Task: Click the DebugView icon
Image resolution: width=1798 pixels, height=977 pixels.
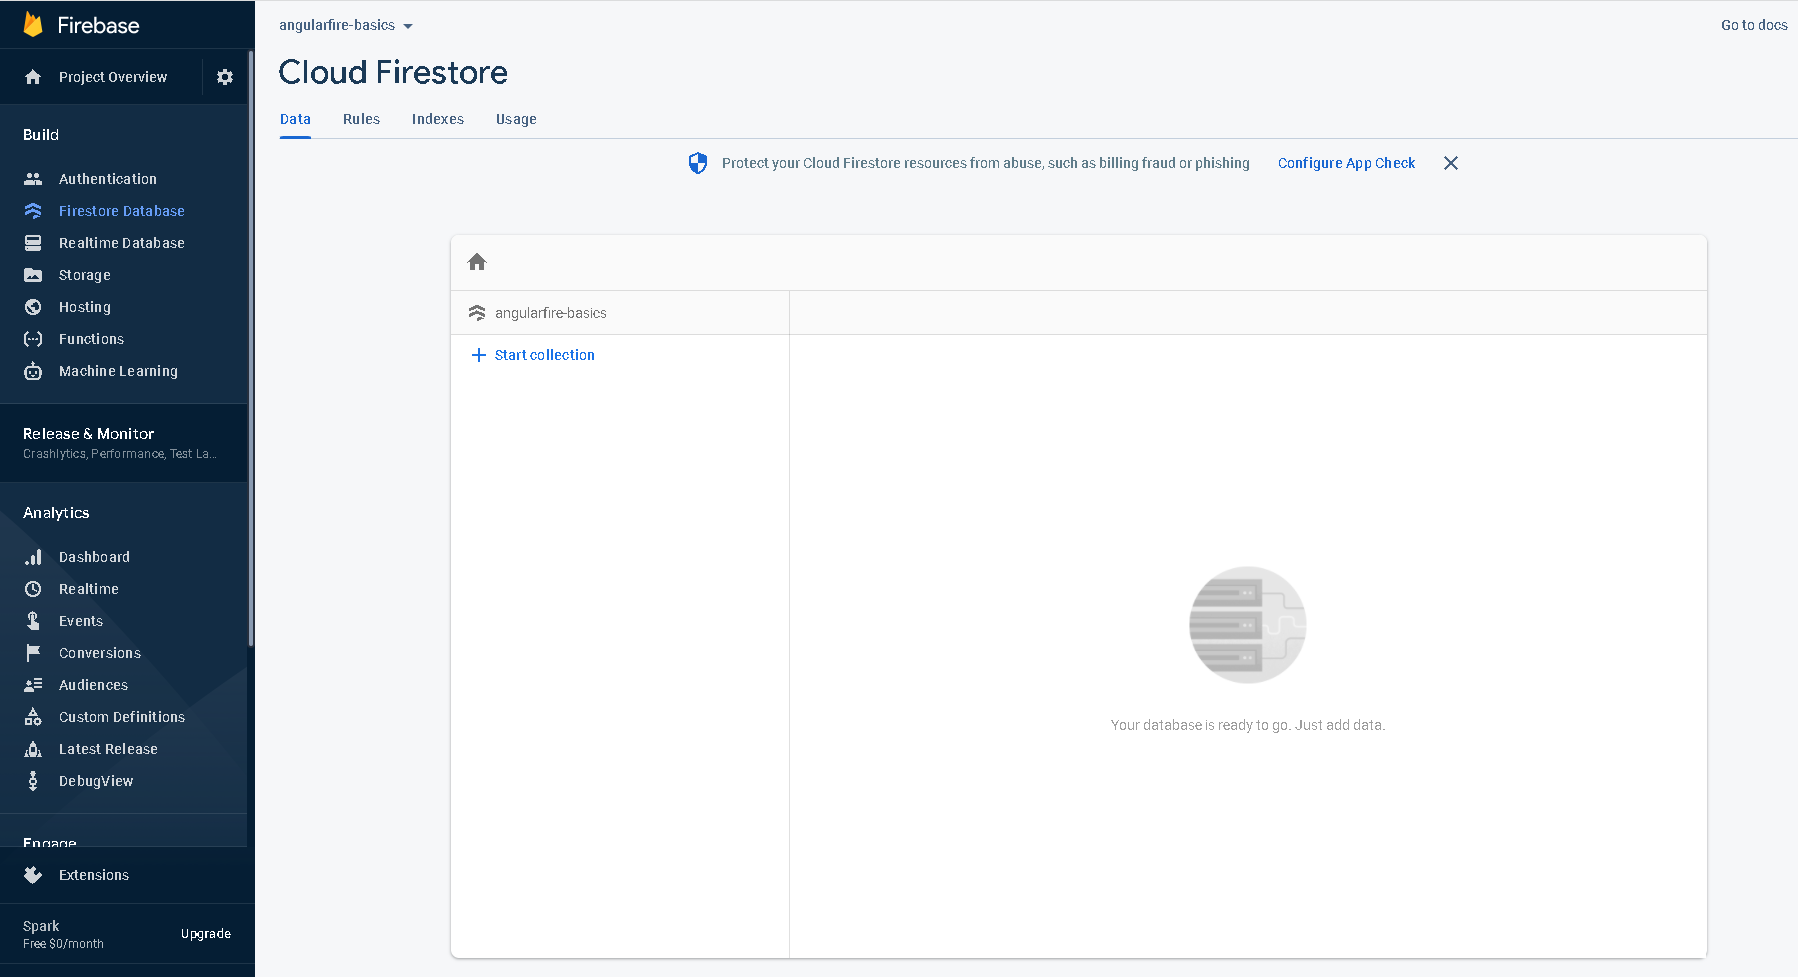Action: click(x=33, y=781)
